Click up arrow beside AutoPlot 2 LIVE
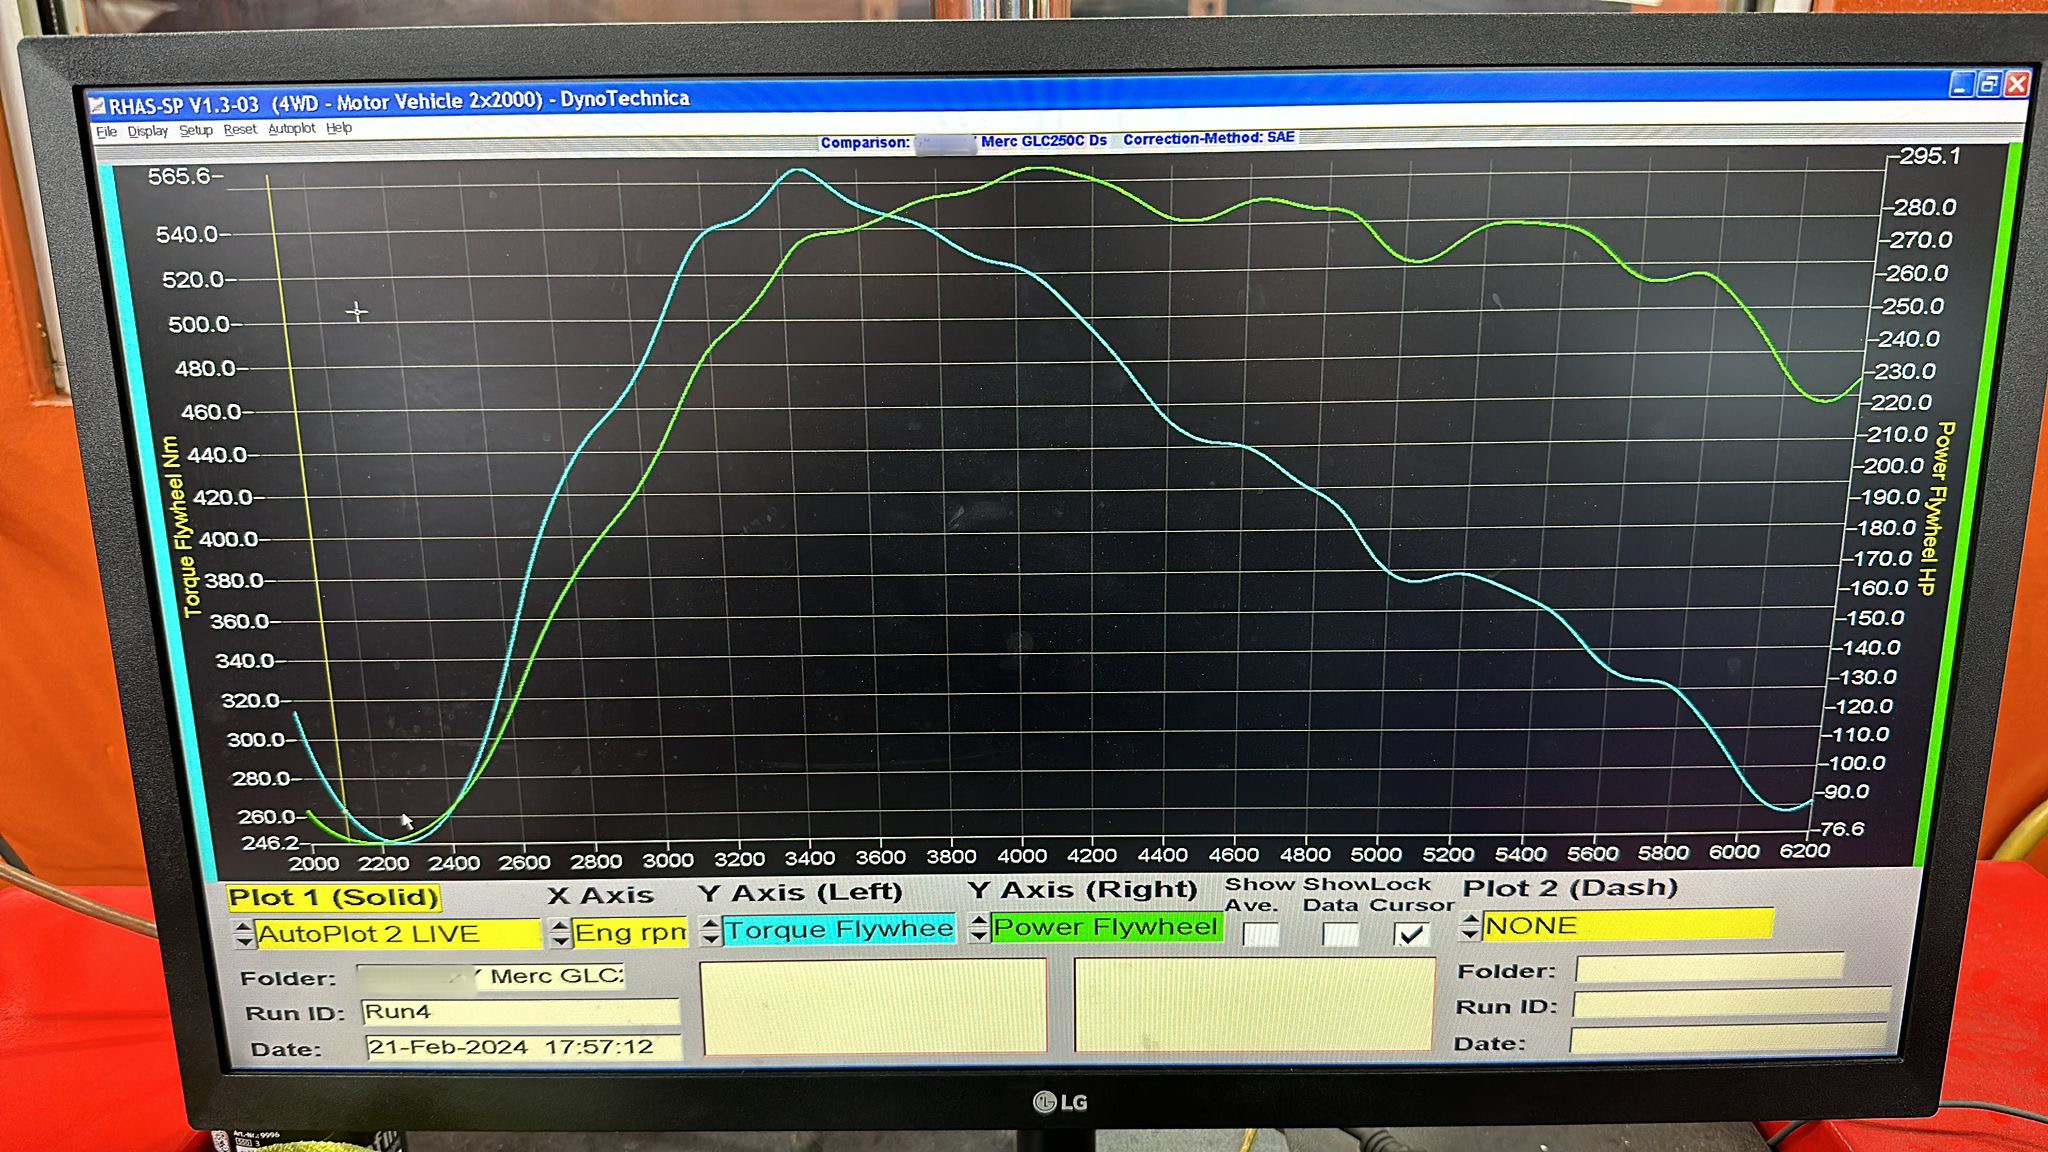 pyautogui.click(x=244, y=927)
